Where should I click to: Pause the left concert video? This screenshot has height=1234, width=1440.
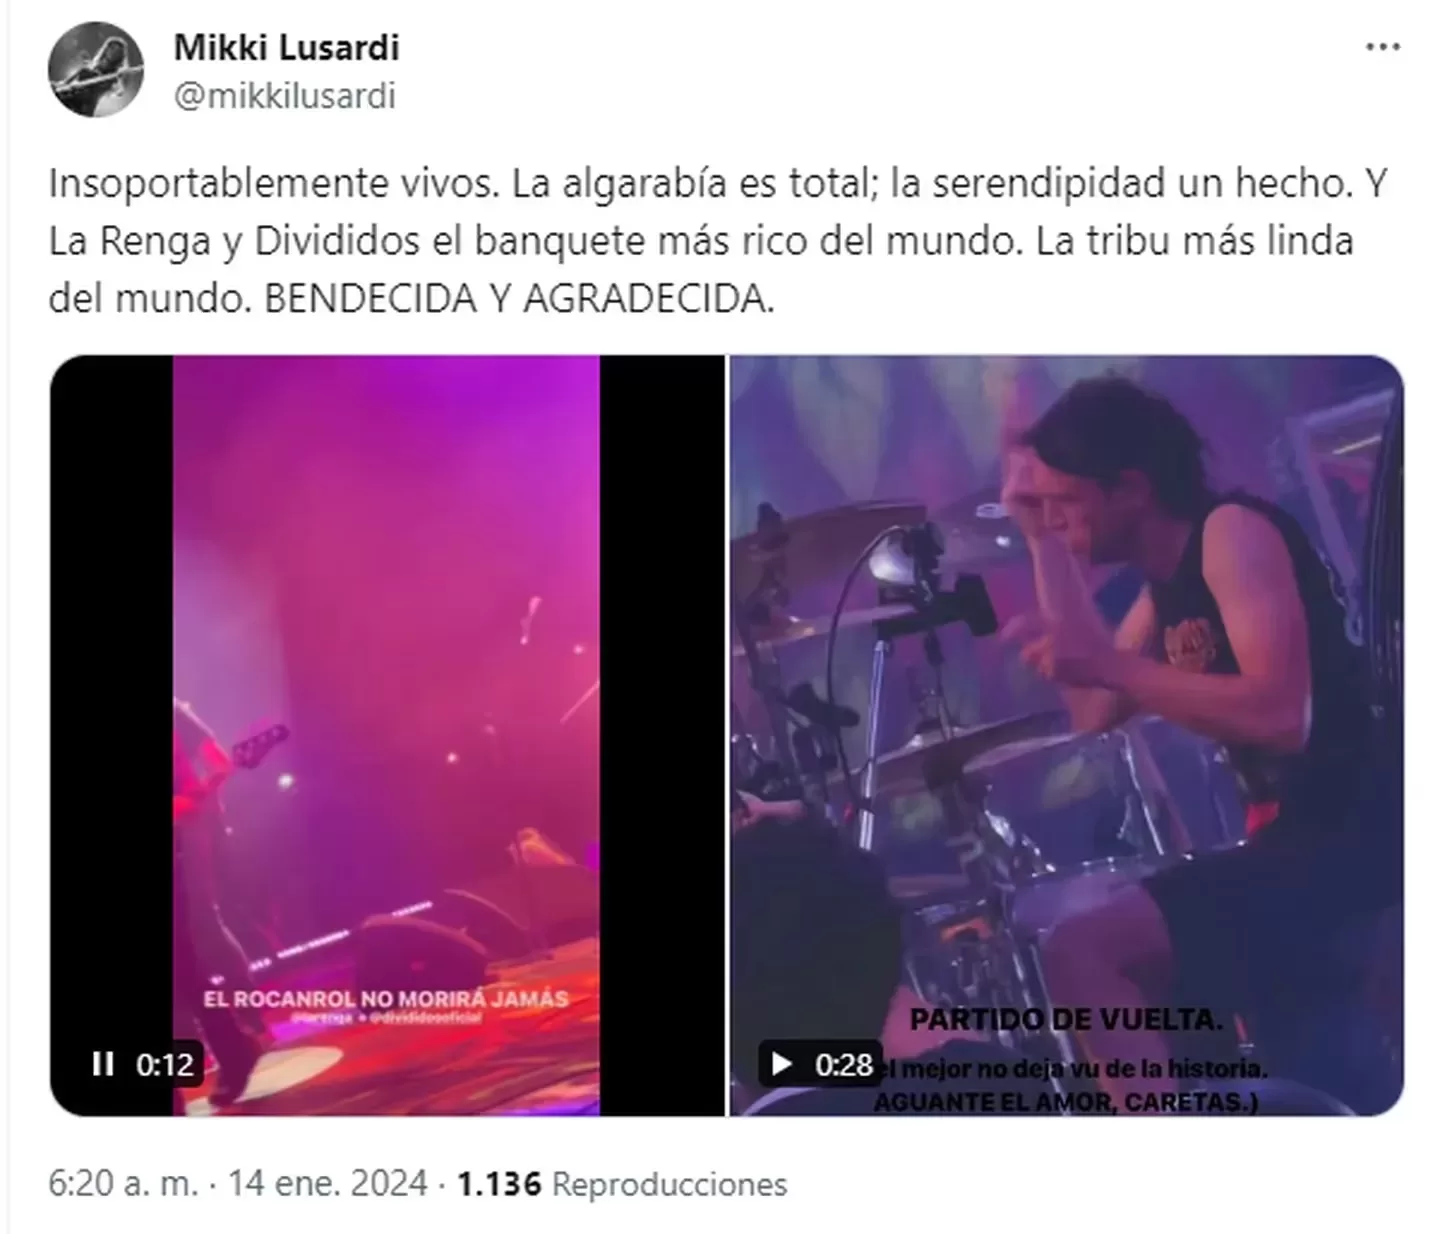102,1064
